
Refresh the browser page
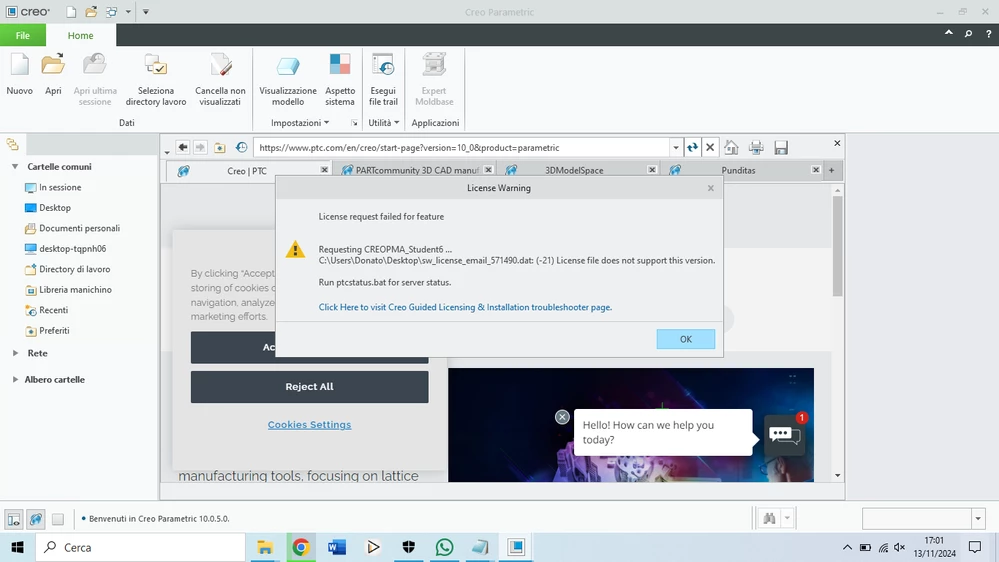[x=693, y=147]
